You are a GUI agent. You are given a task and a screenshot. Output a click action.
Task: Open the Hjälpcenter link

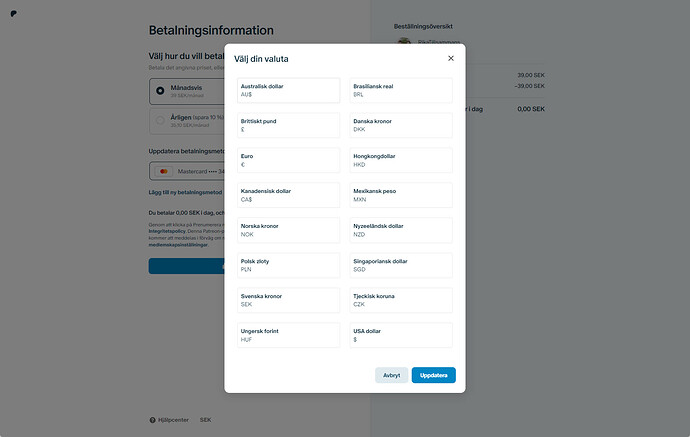[x=176, y=420]
